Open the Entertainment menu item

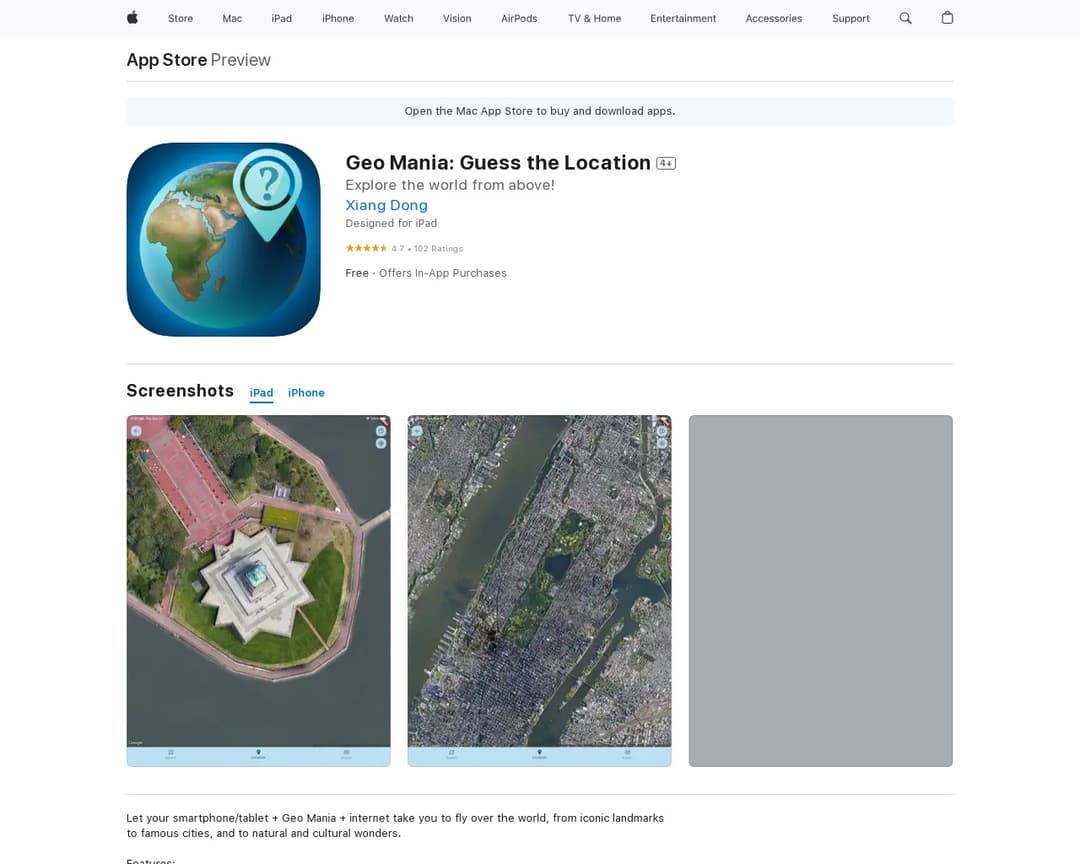(x=683, y=18)
